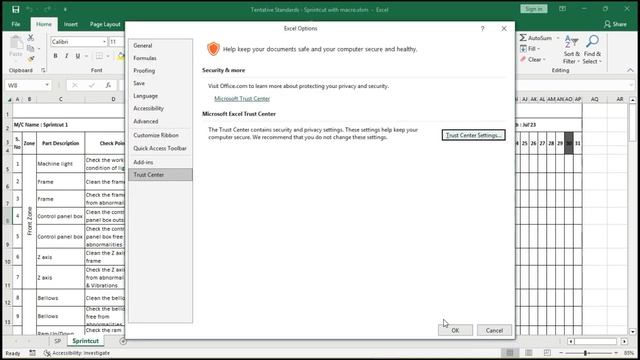Select Accessibility in Excel Options
This screenshot has height=360, width=640.
coord(160,108)
